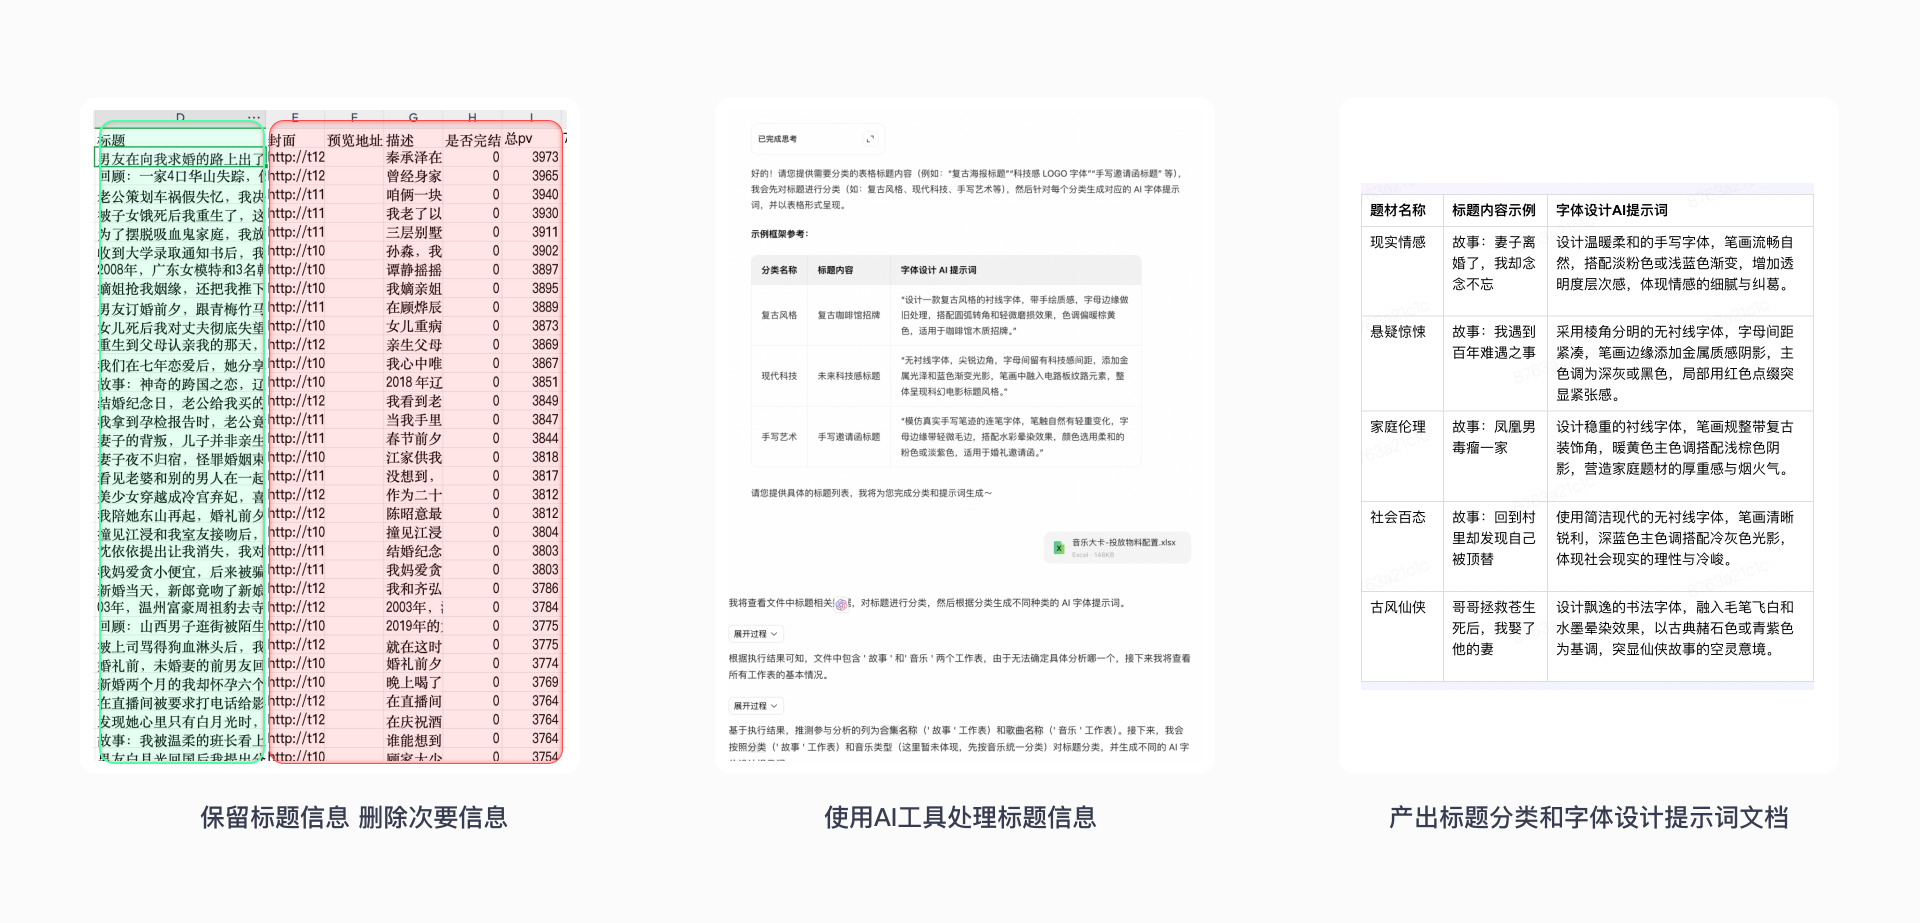
Task: Click cell starting 老公策划车祸假失忆
Action: (x=180, y=196)
